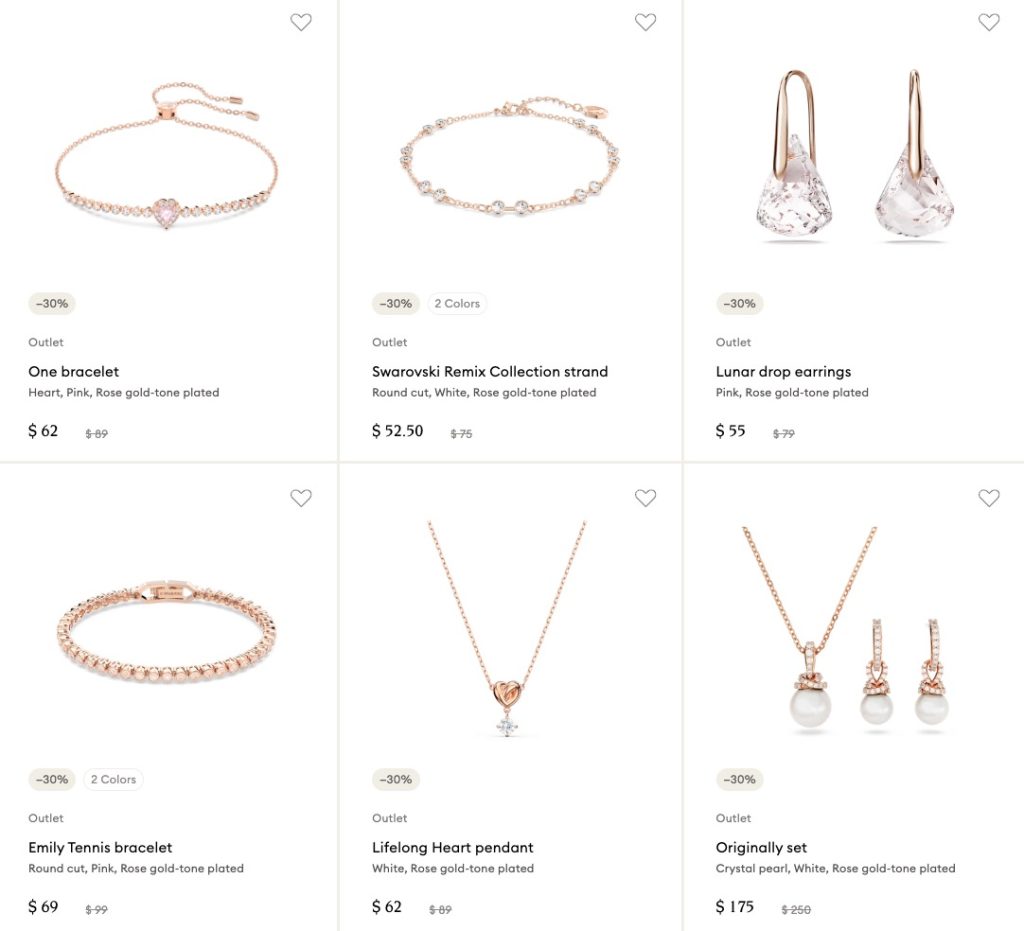Click Swarovski Remix Collection strand title
The height and width of the screenshot is (931, 1024).
tap(490, 372)
